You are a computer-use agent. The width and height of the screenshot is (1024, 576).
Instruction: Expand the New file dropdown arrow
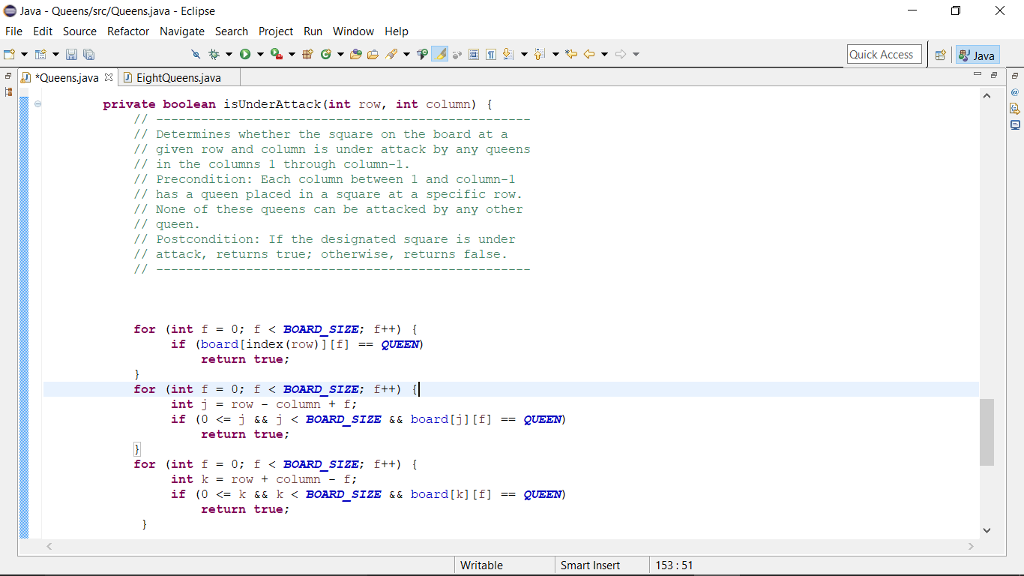pyautogui.click(x=25, y=54)
